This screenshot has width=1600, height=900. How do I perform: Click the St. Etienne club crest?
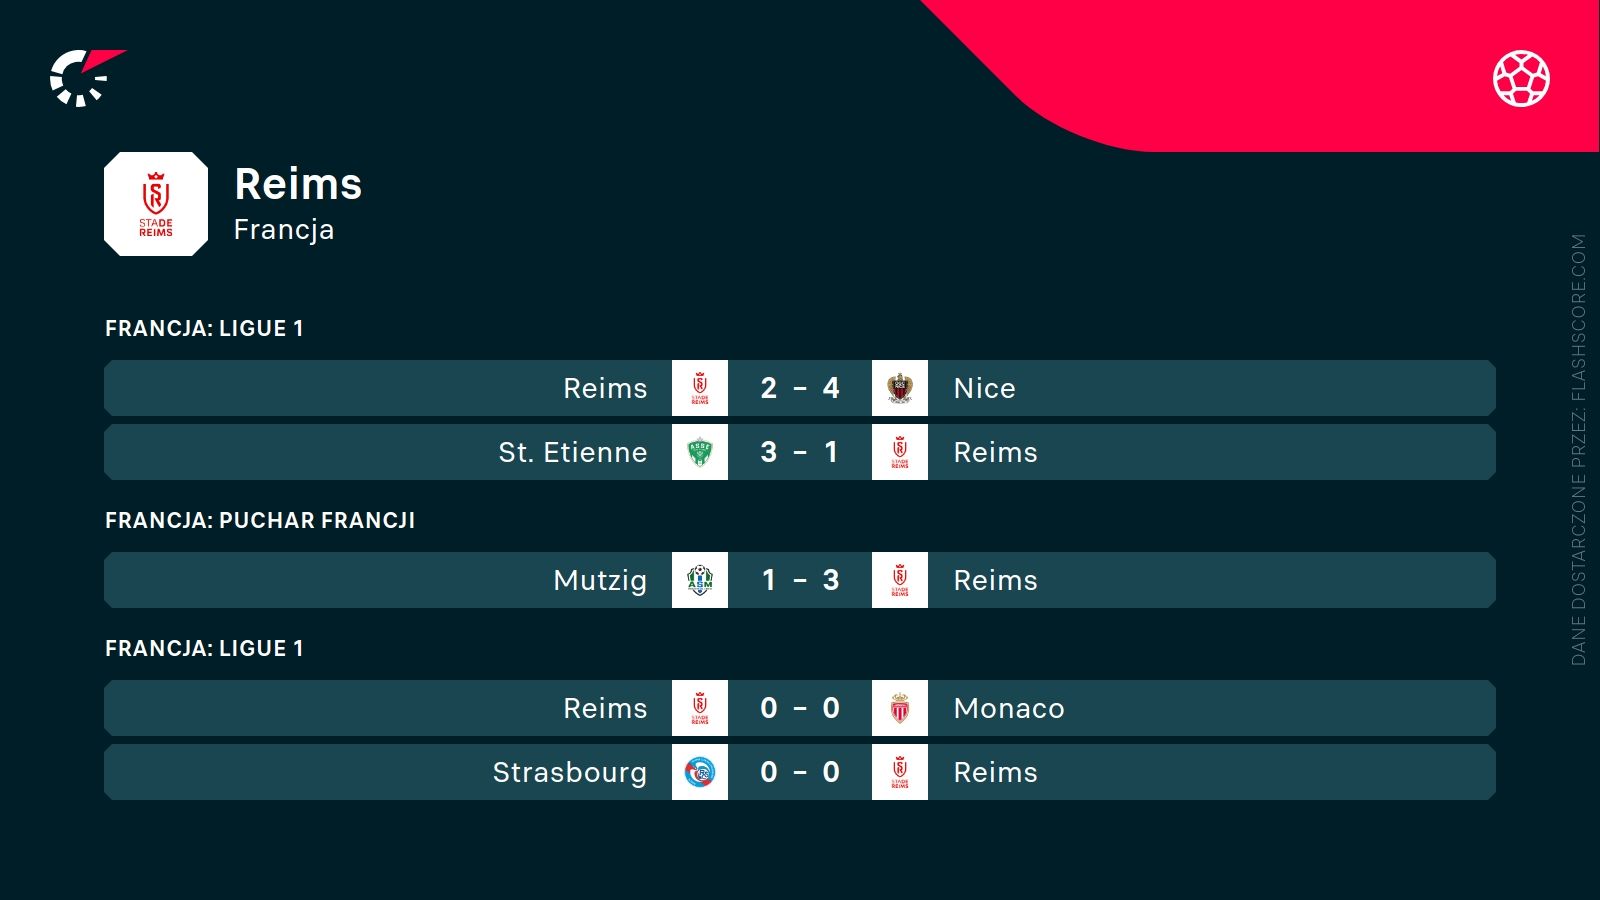(x=700, y=452)
